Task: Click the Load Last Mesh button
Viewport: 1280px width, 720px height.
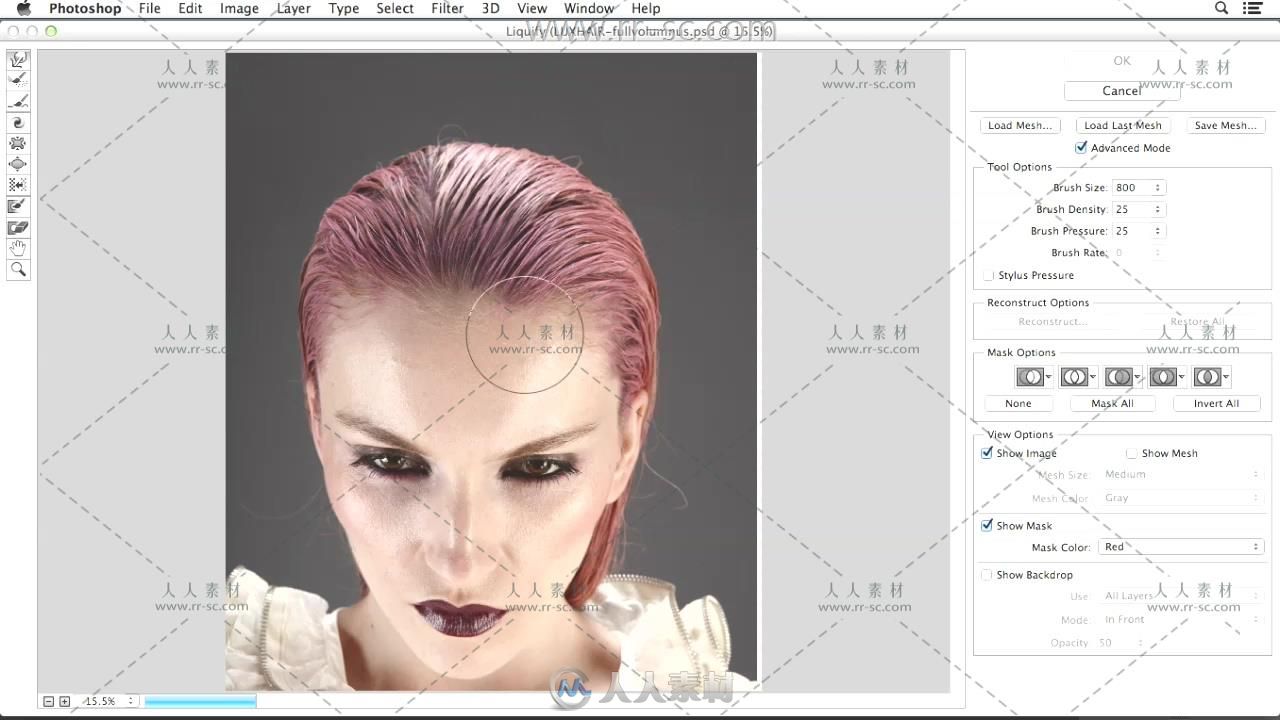Action: (x=1123, y=125)
